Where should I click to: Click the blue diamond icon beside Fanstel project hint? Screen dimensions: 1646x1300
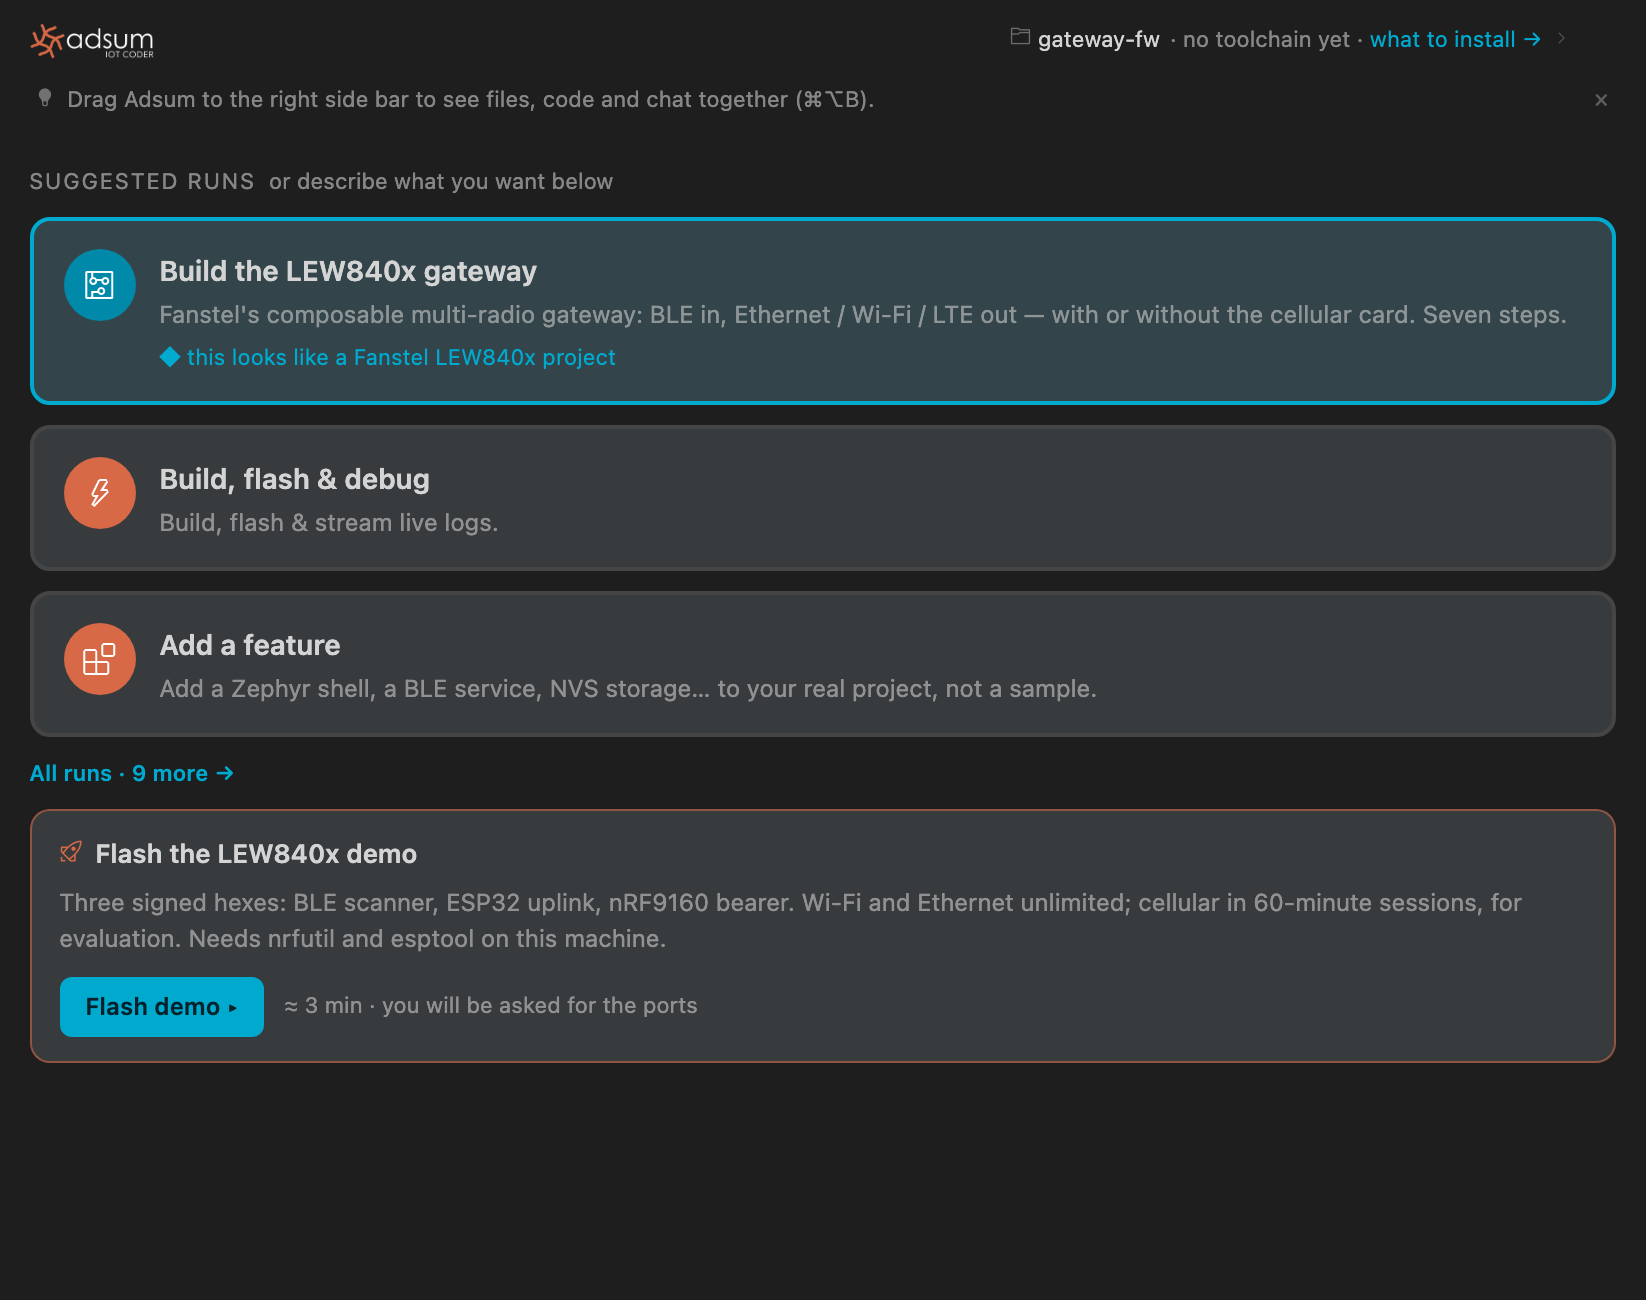[x=170, y=357]
